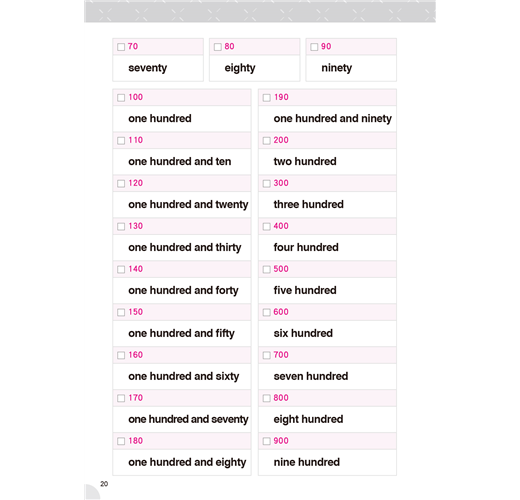Tick the checkbox for 80
The height and width of the screenshot is (500, 520).
tap(218, 47)
